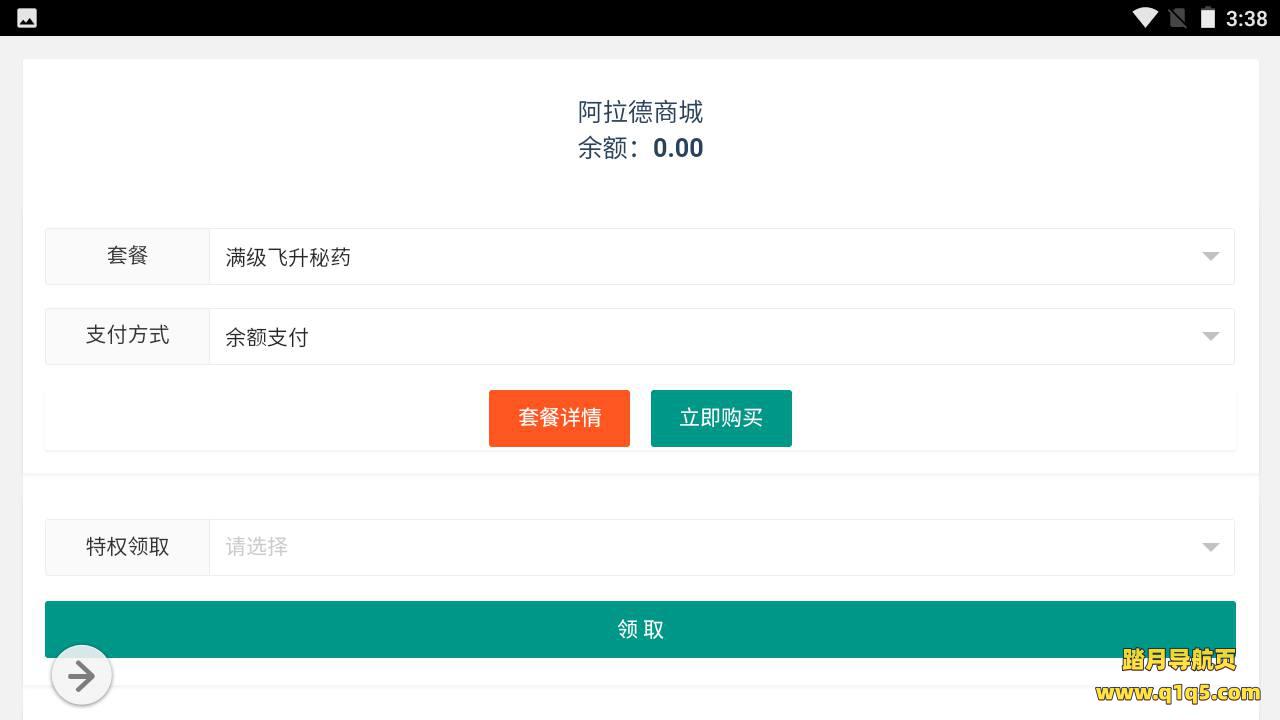Tap the Wi-Fi signal icon
This screenshot has height=720, width=1280.
tap(1145, 17)
